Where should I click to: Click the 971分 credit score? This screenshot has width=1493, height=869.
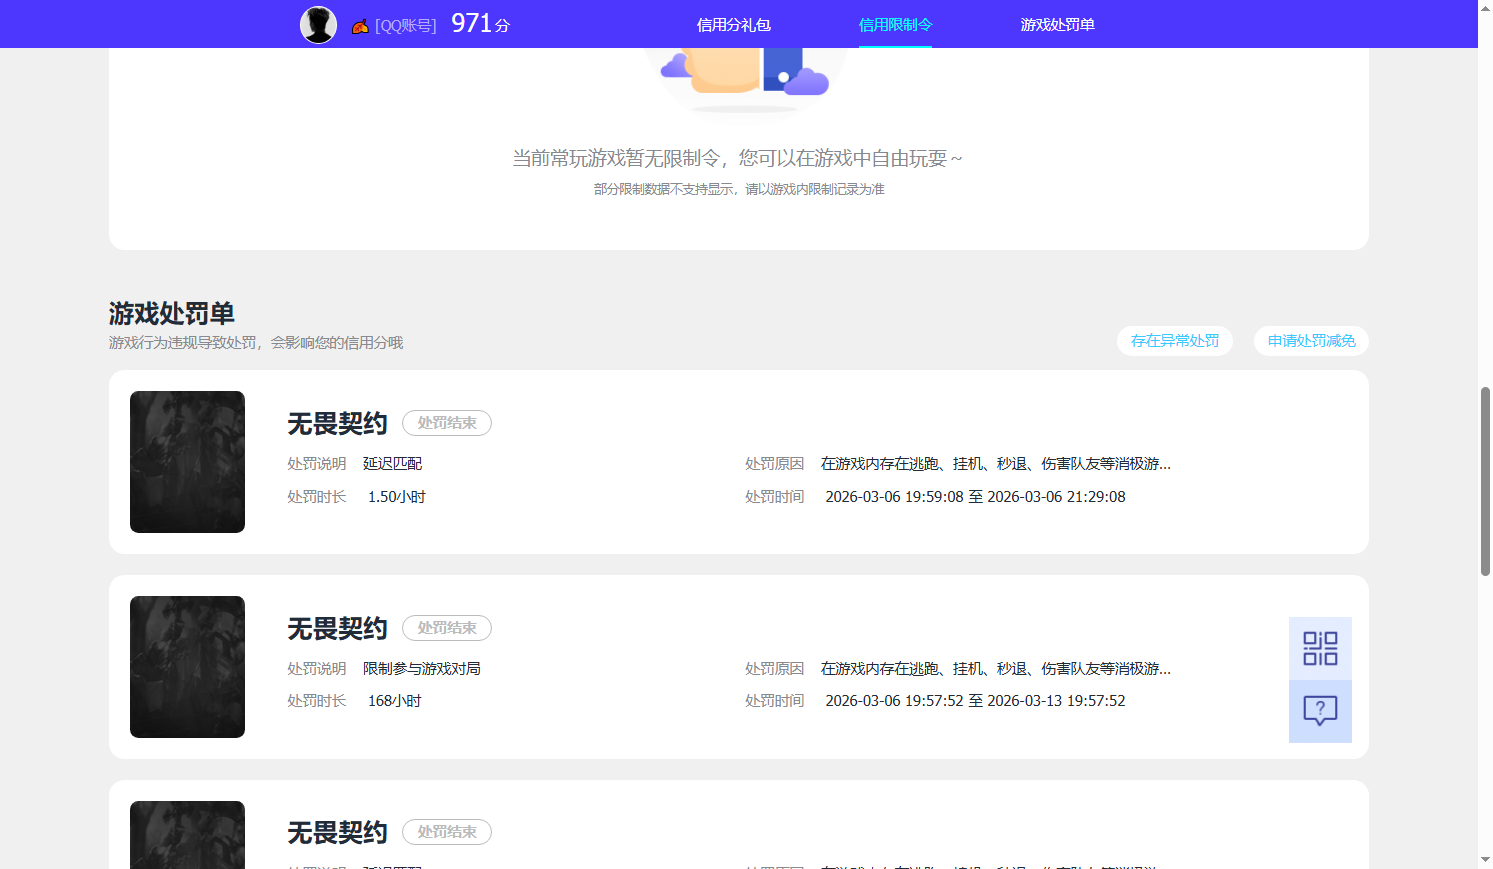480,24
